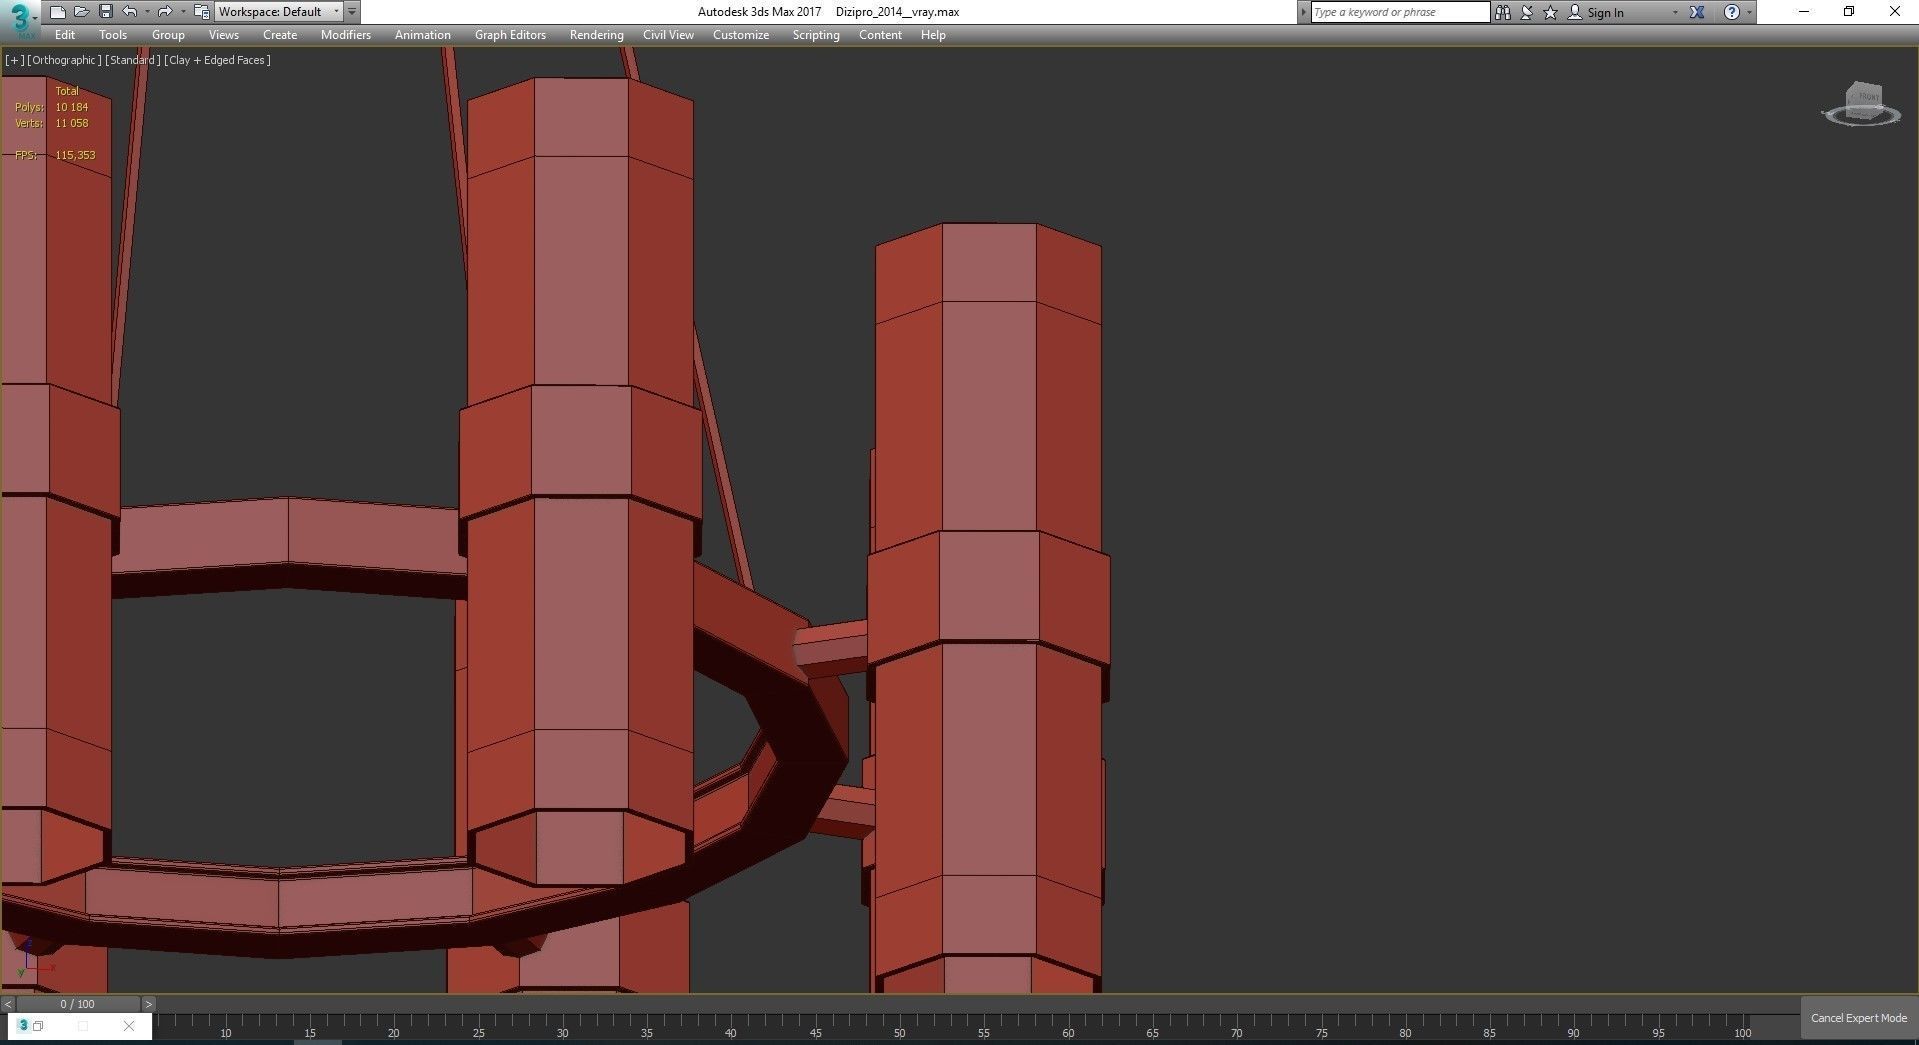Image resolution: width=1919 pixels, height=1045 pixels.
Task: Open the Help menu
Action: pos(933,35)
